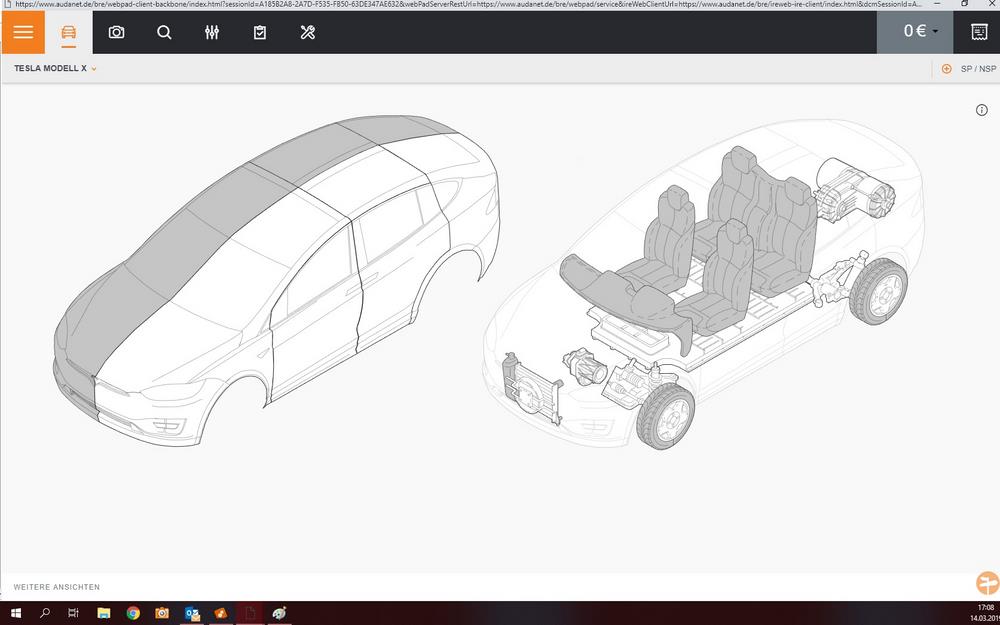The height and width of the screenshot is (625, 1000).
Task: Open the orange hamburger menu
Action: [23, 32]
